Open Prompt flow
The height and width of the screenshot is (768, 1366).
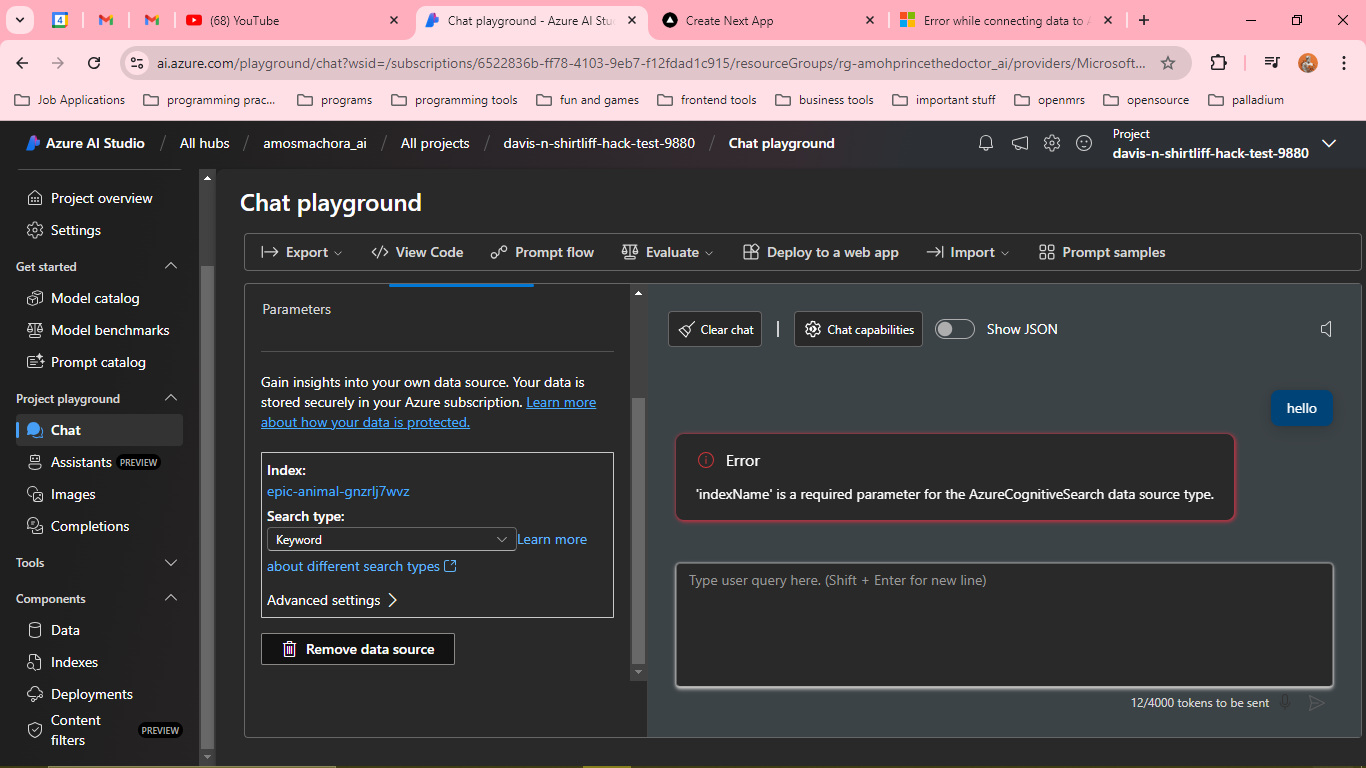click(542, 252)
